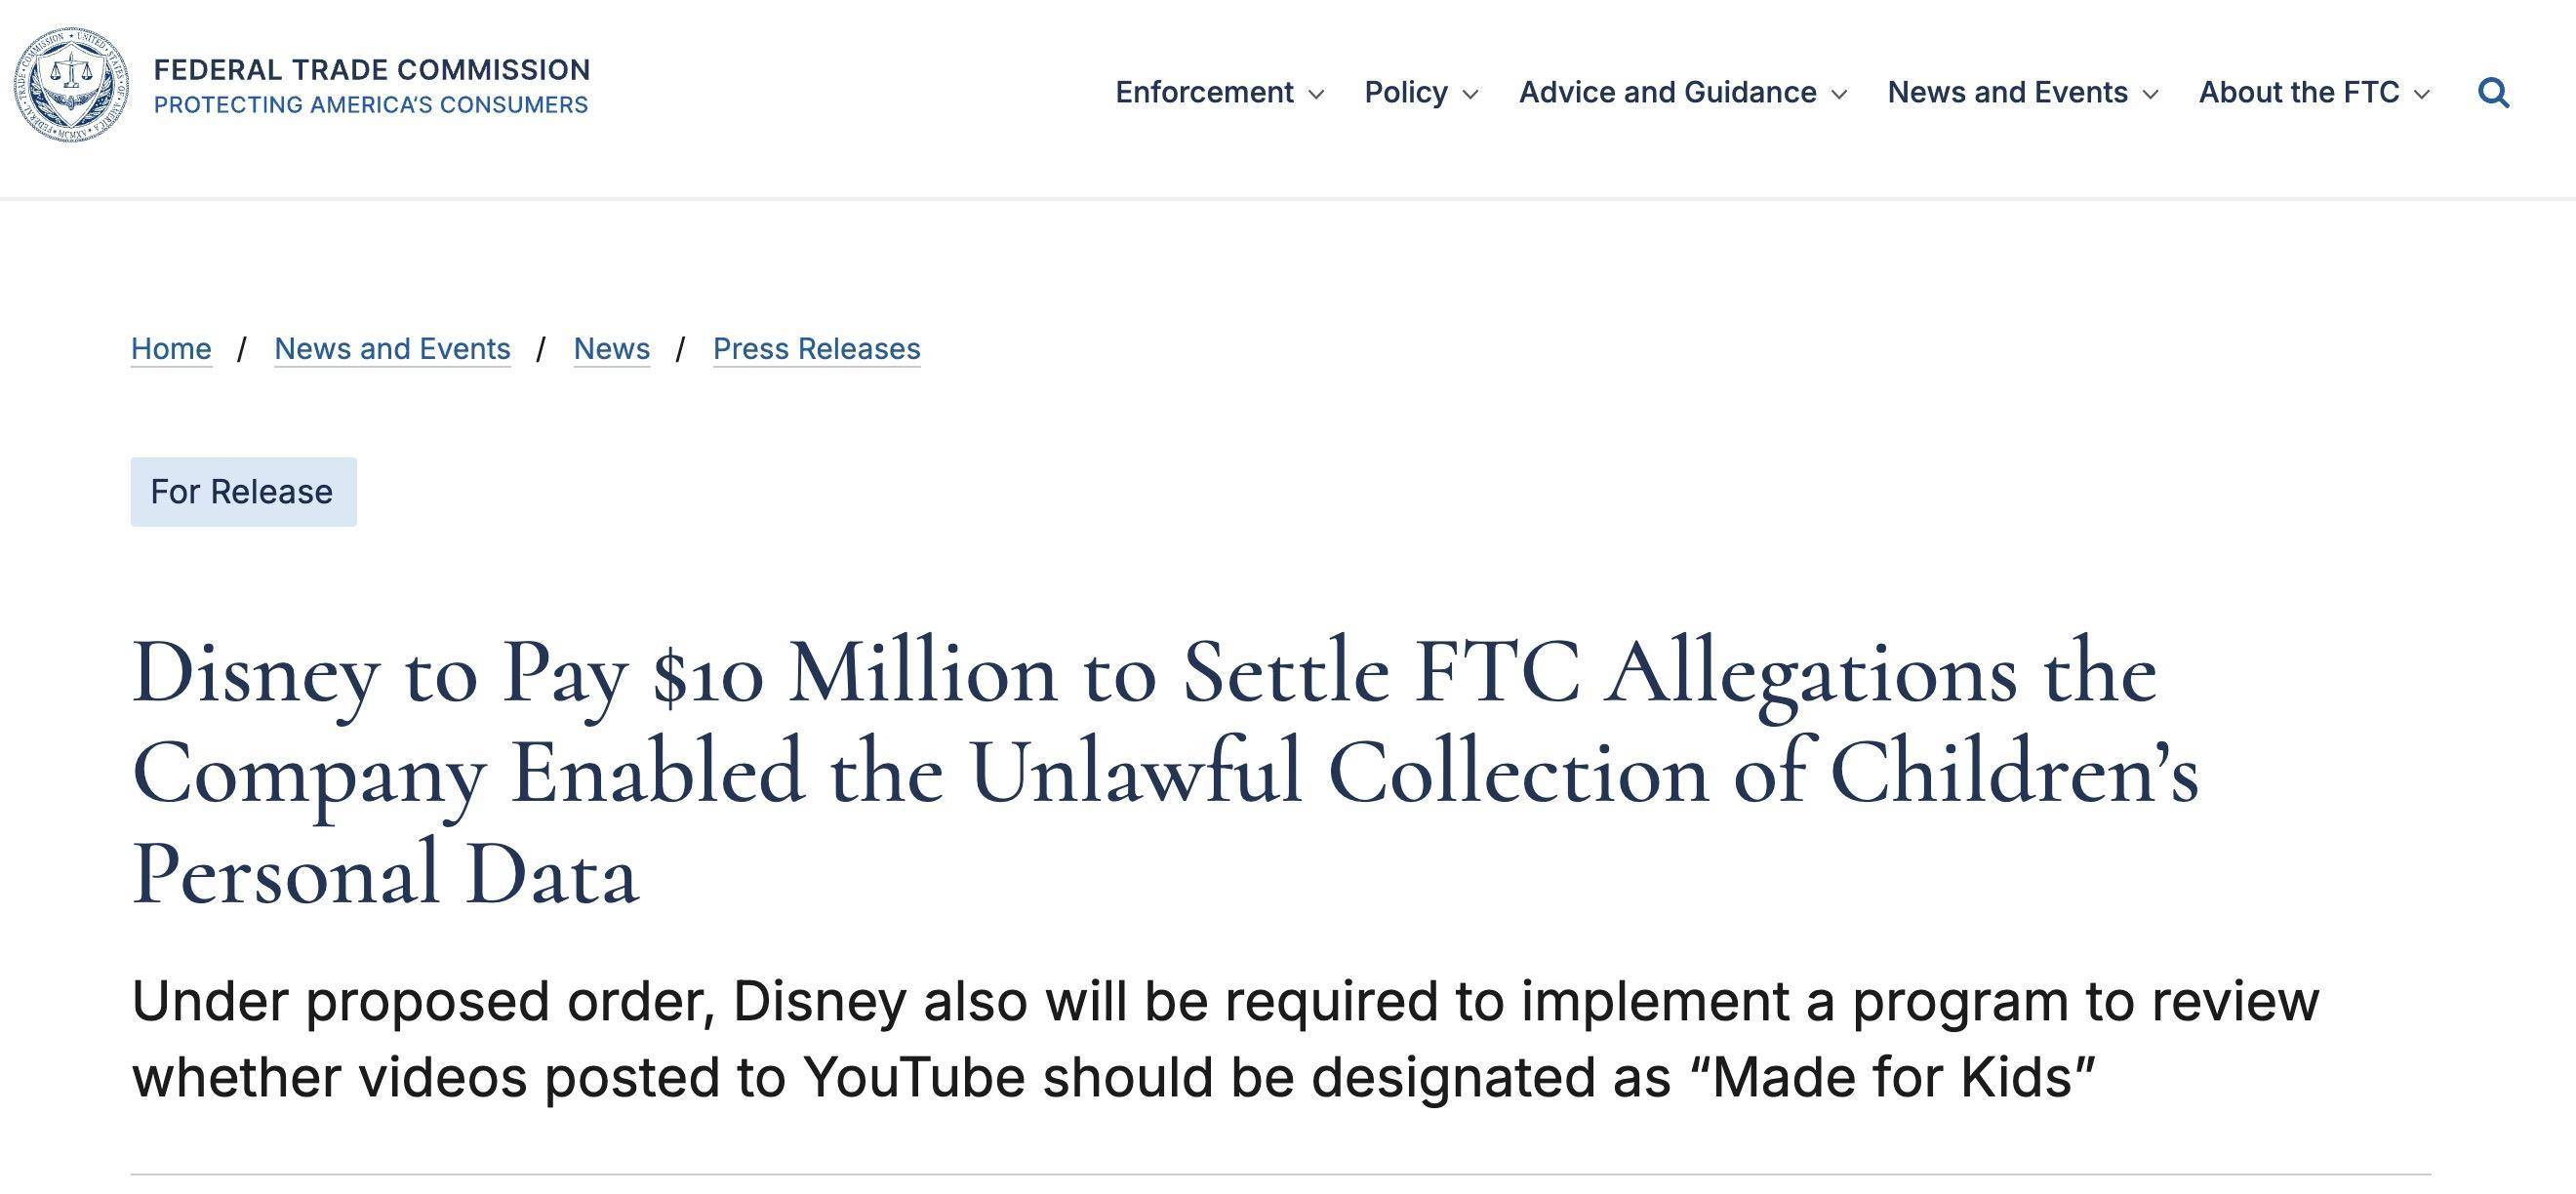
Task: Click the News breadcrumb link
Action: tap(611, 348)
